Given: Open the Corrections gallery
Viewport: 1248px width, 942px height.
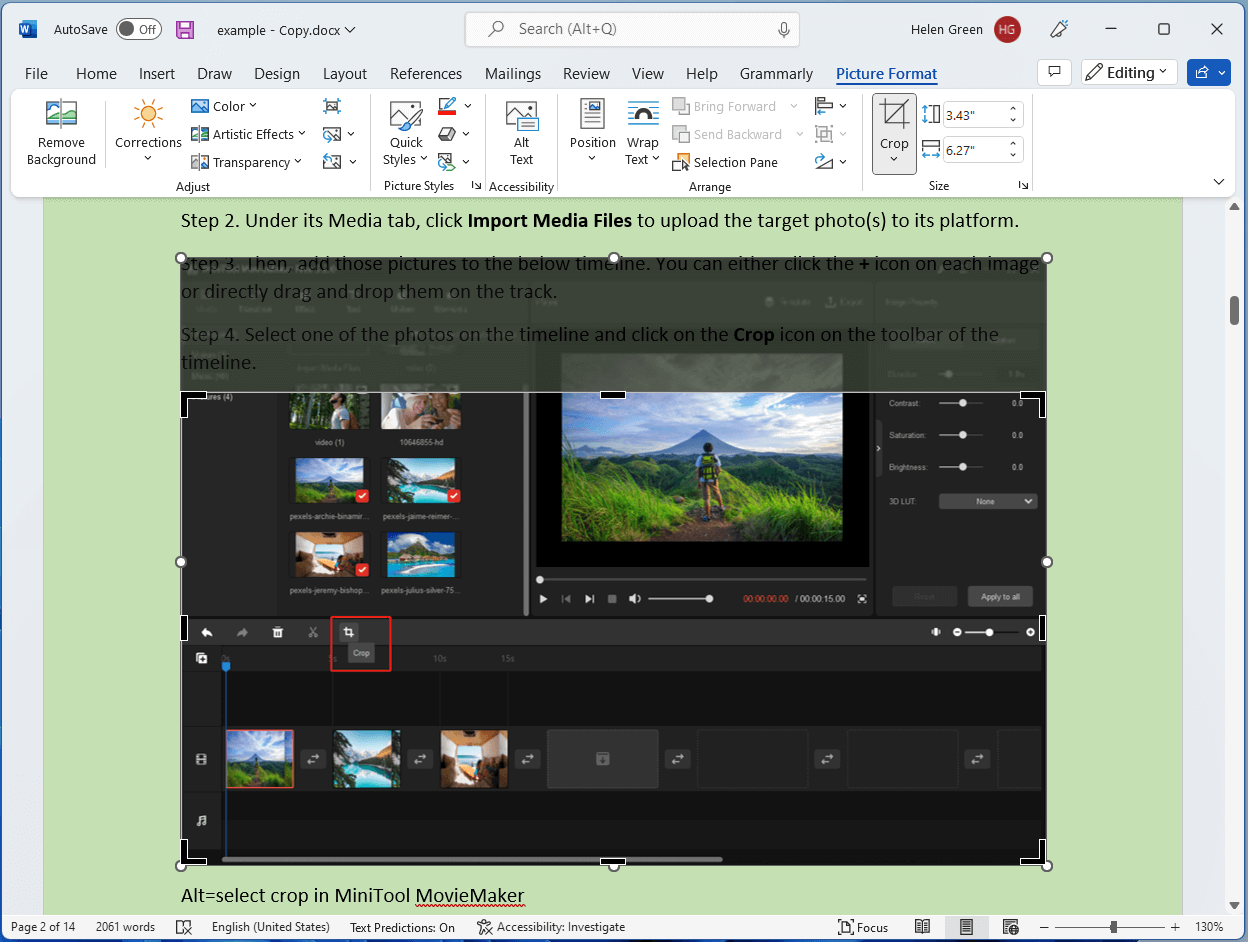Looking at the screenshot, I should pyautogui.click(x=147, y=133).
